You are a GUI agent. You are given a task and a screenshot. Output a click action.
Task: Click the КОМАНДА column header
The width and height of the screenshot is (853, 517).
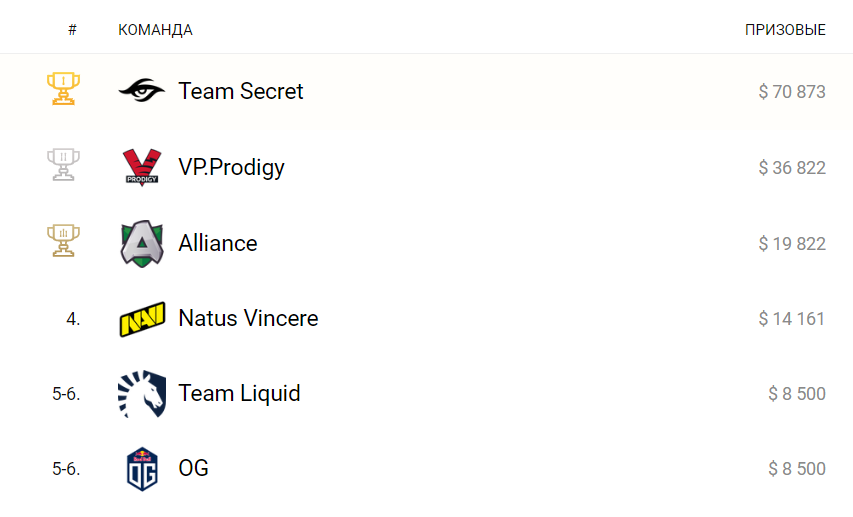(155, 30)
